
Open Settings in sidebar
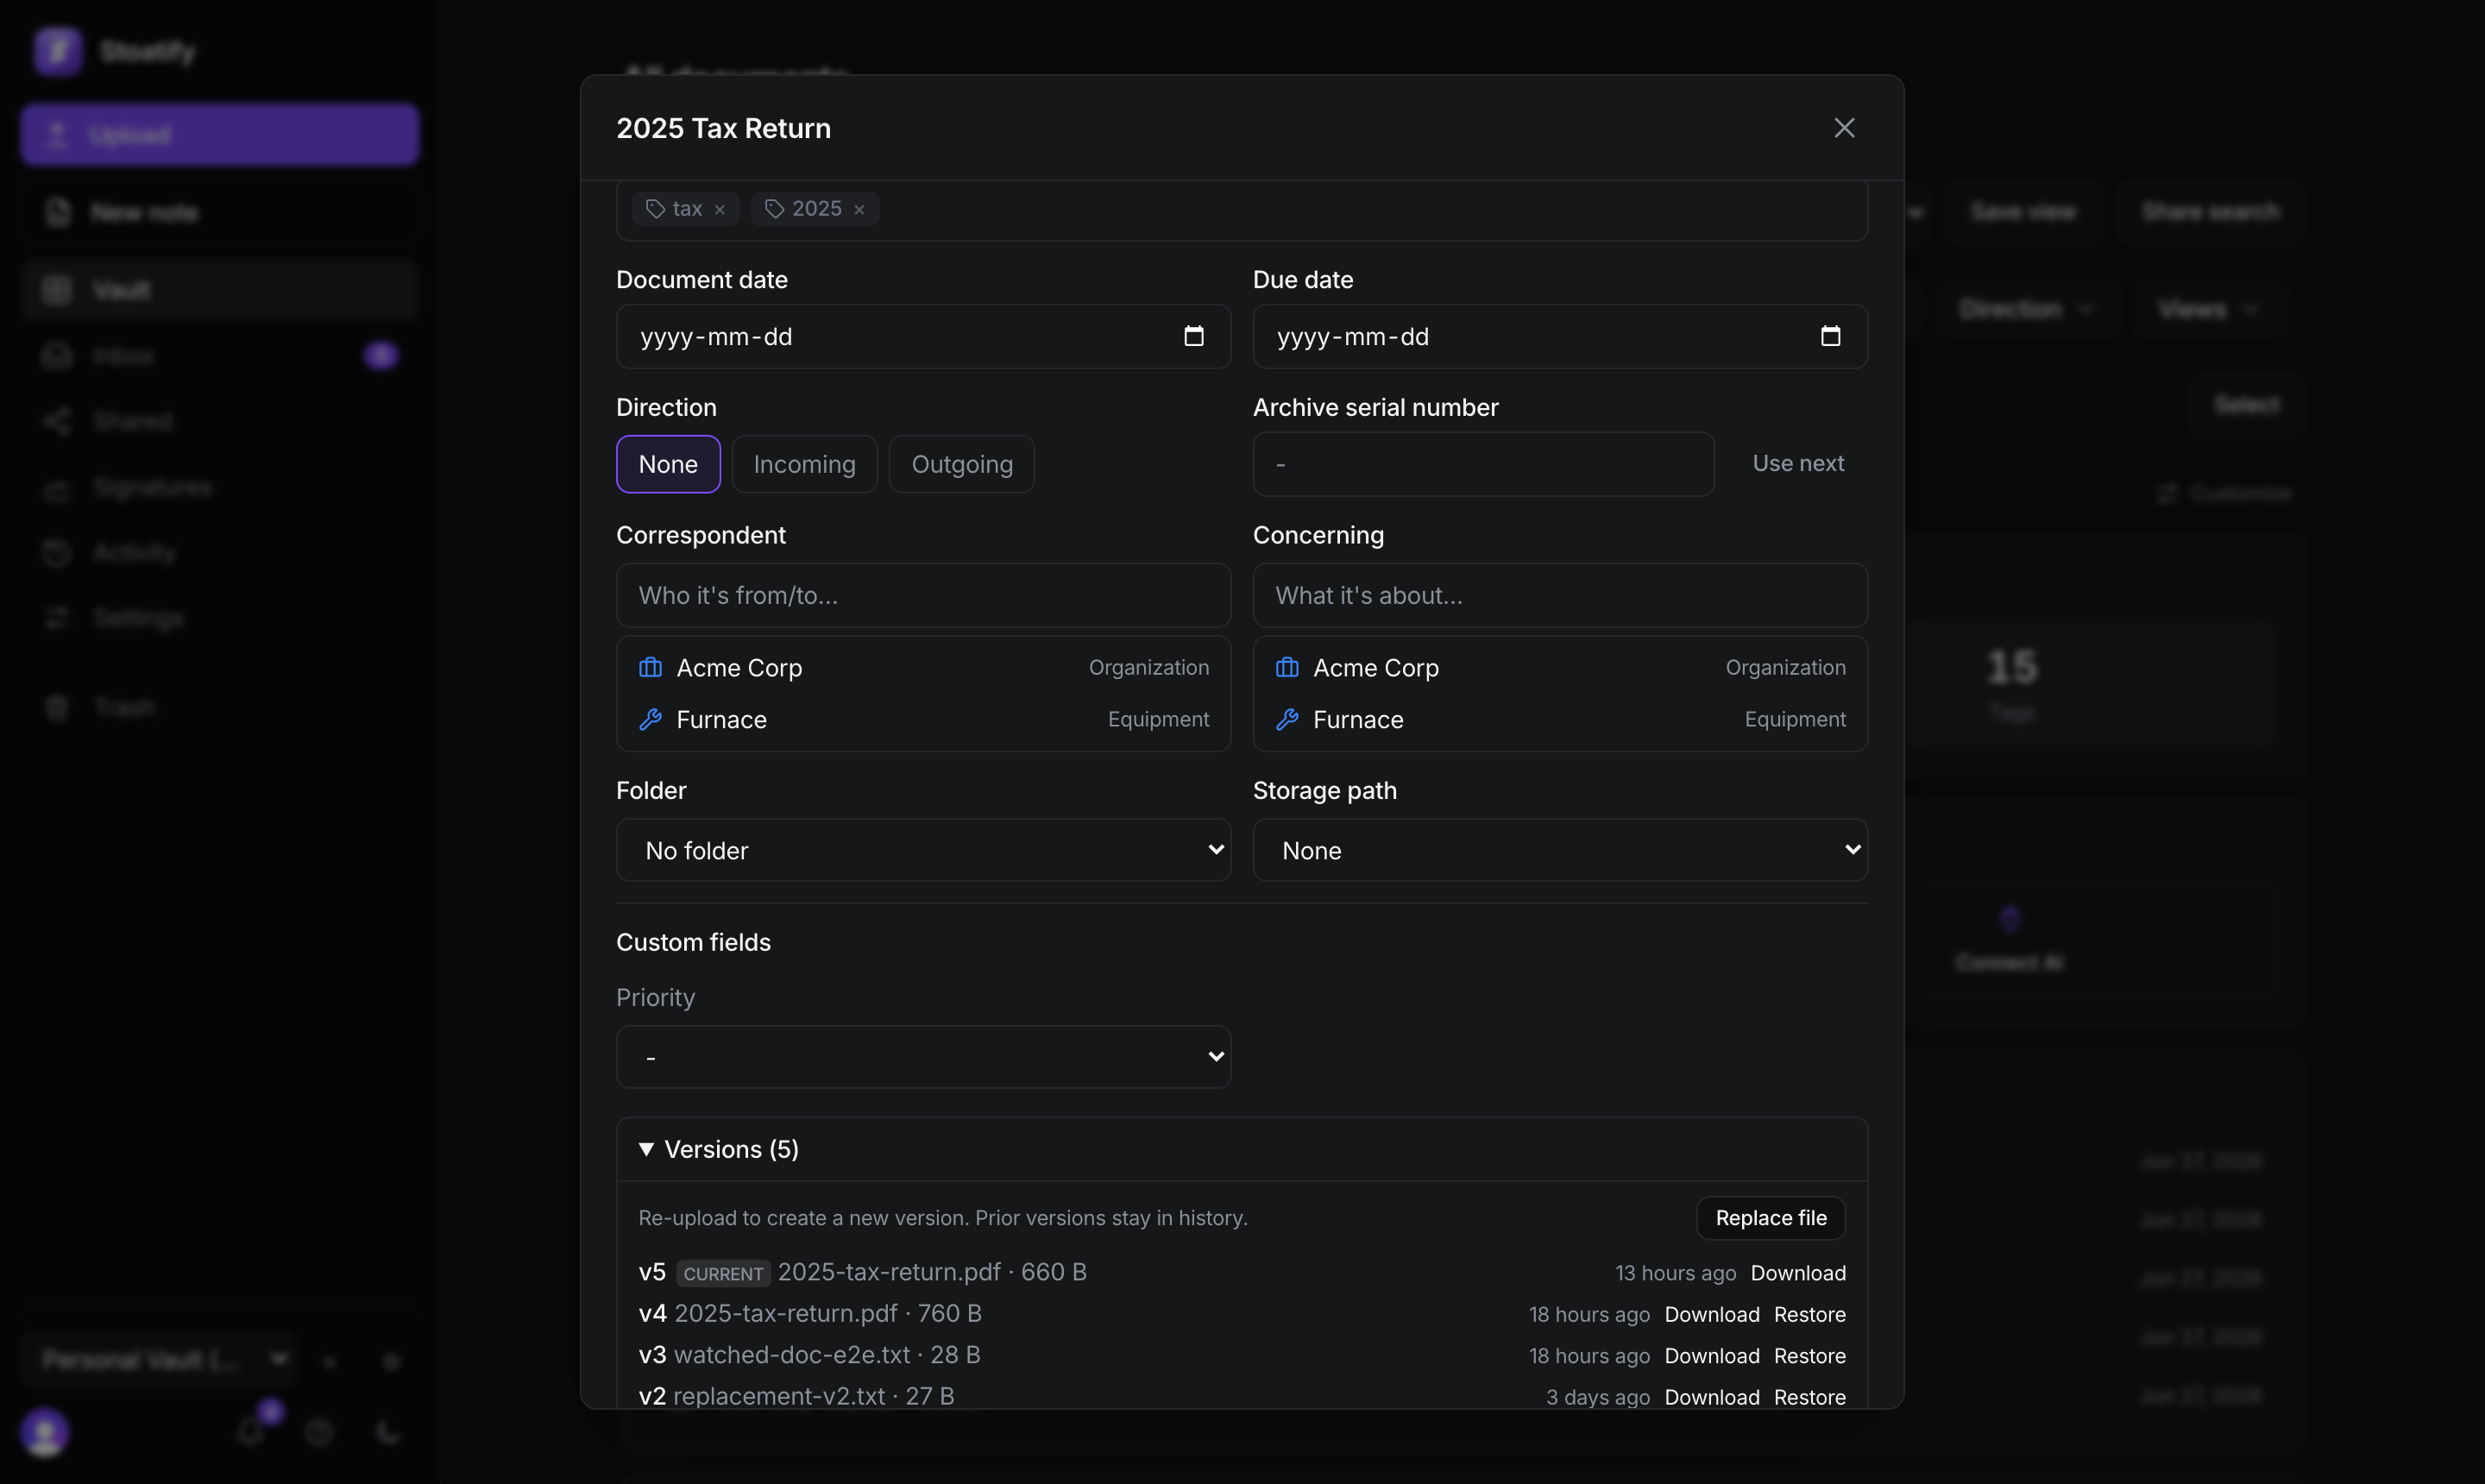coord(219,618)
